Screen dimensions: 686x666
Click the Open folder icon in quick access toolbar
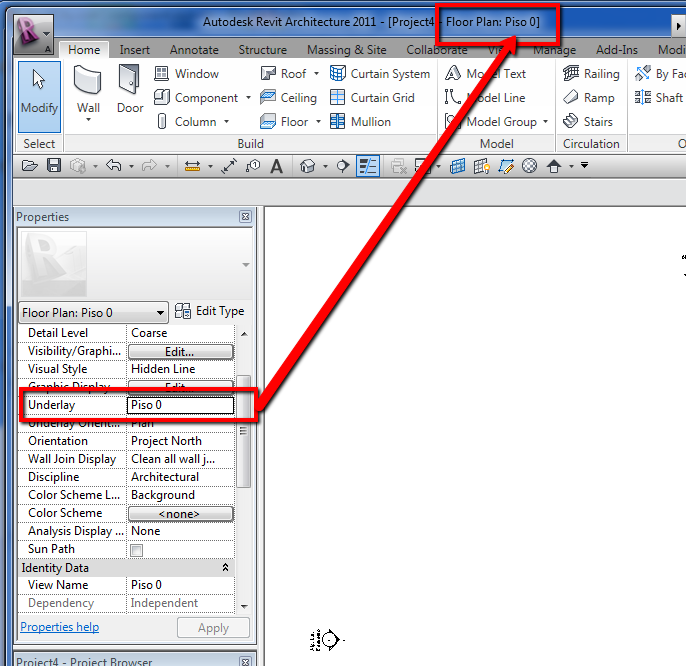29,166
